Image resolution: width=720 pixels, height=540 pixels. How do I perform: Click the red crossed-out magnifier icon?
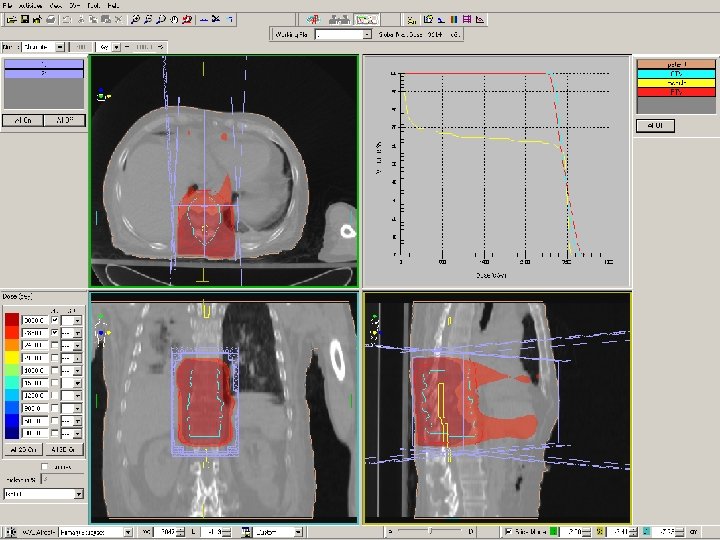pyautogui.click(x=187, y=19)
